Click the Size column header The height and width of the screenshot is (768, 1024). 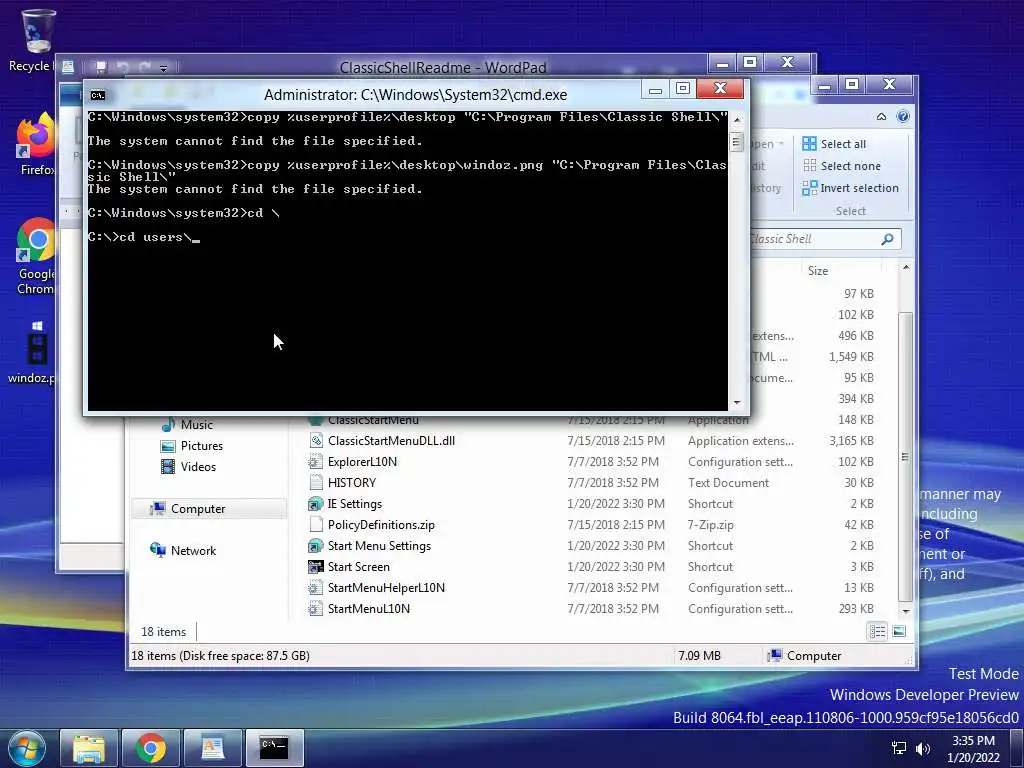tap(818, 270)
